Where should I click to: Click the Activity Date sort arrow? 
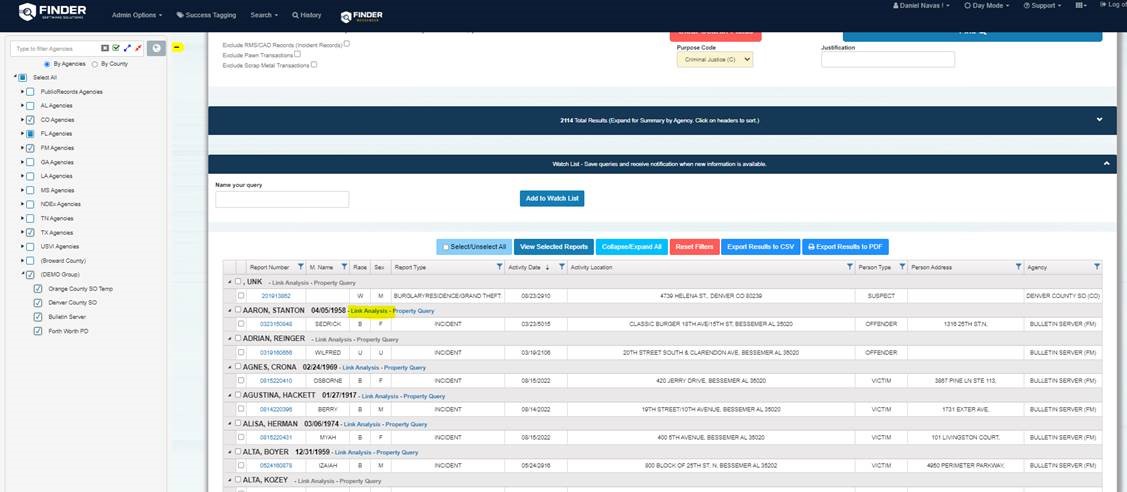point(548,268)
